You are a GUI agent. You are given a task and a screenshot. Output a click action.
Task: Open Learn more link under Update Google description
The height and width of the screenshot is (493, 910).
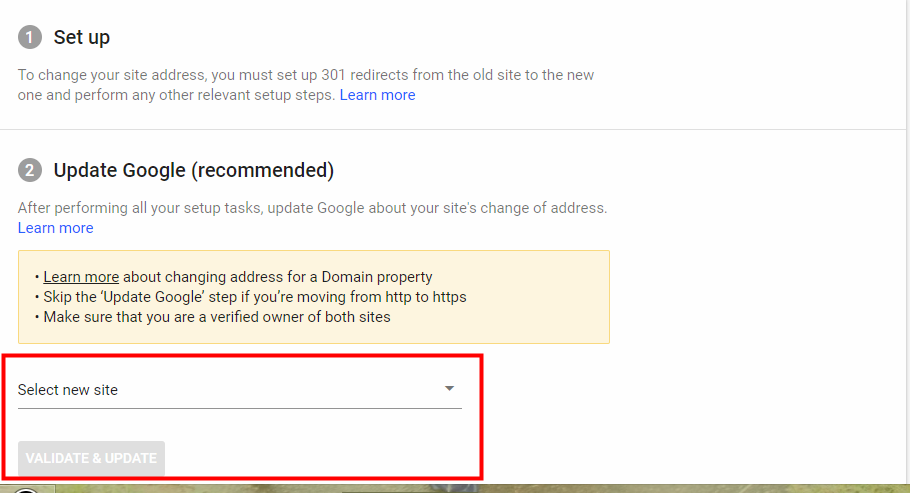(x=55, y=228)
